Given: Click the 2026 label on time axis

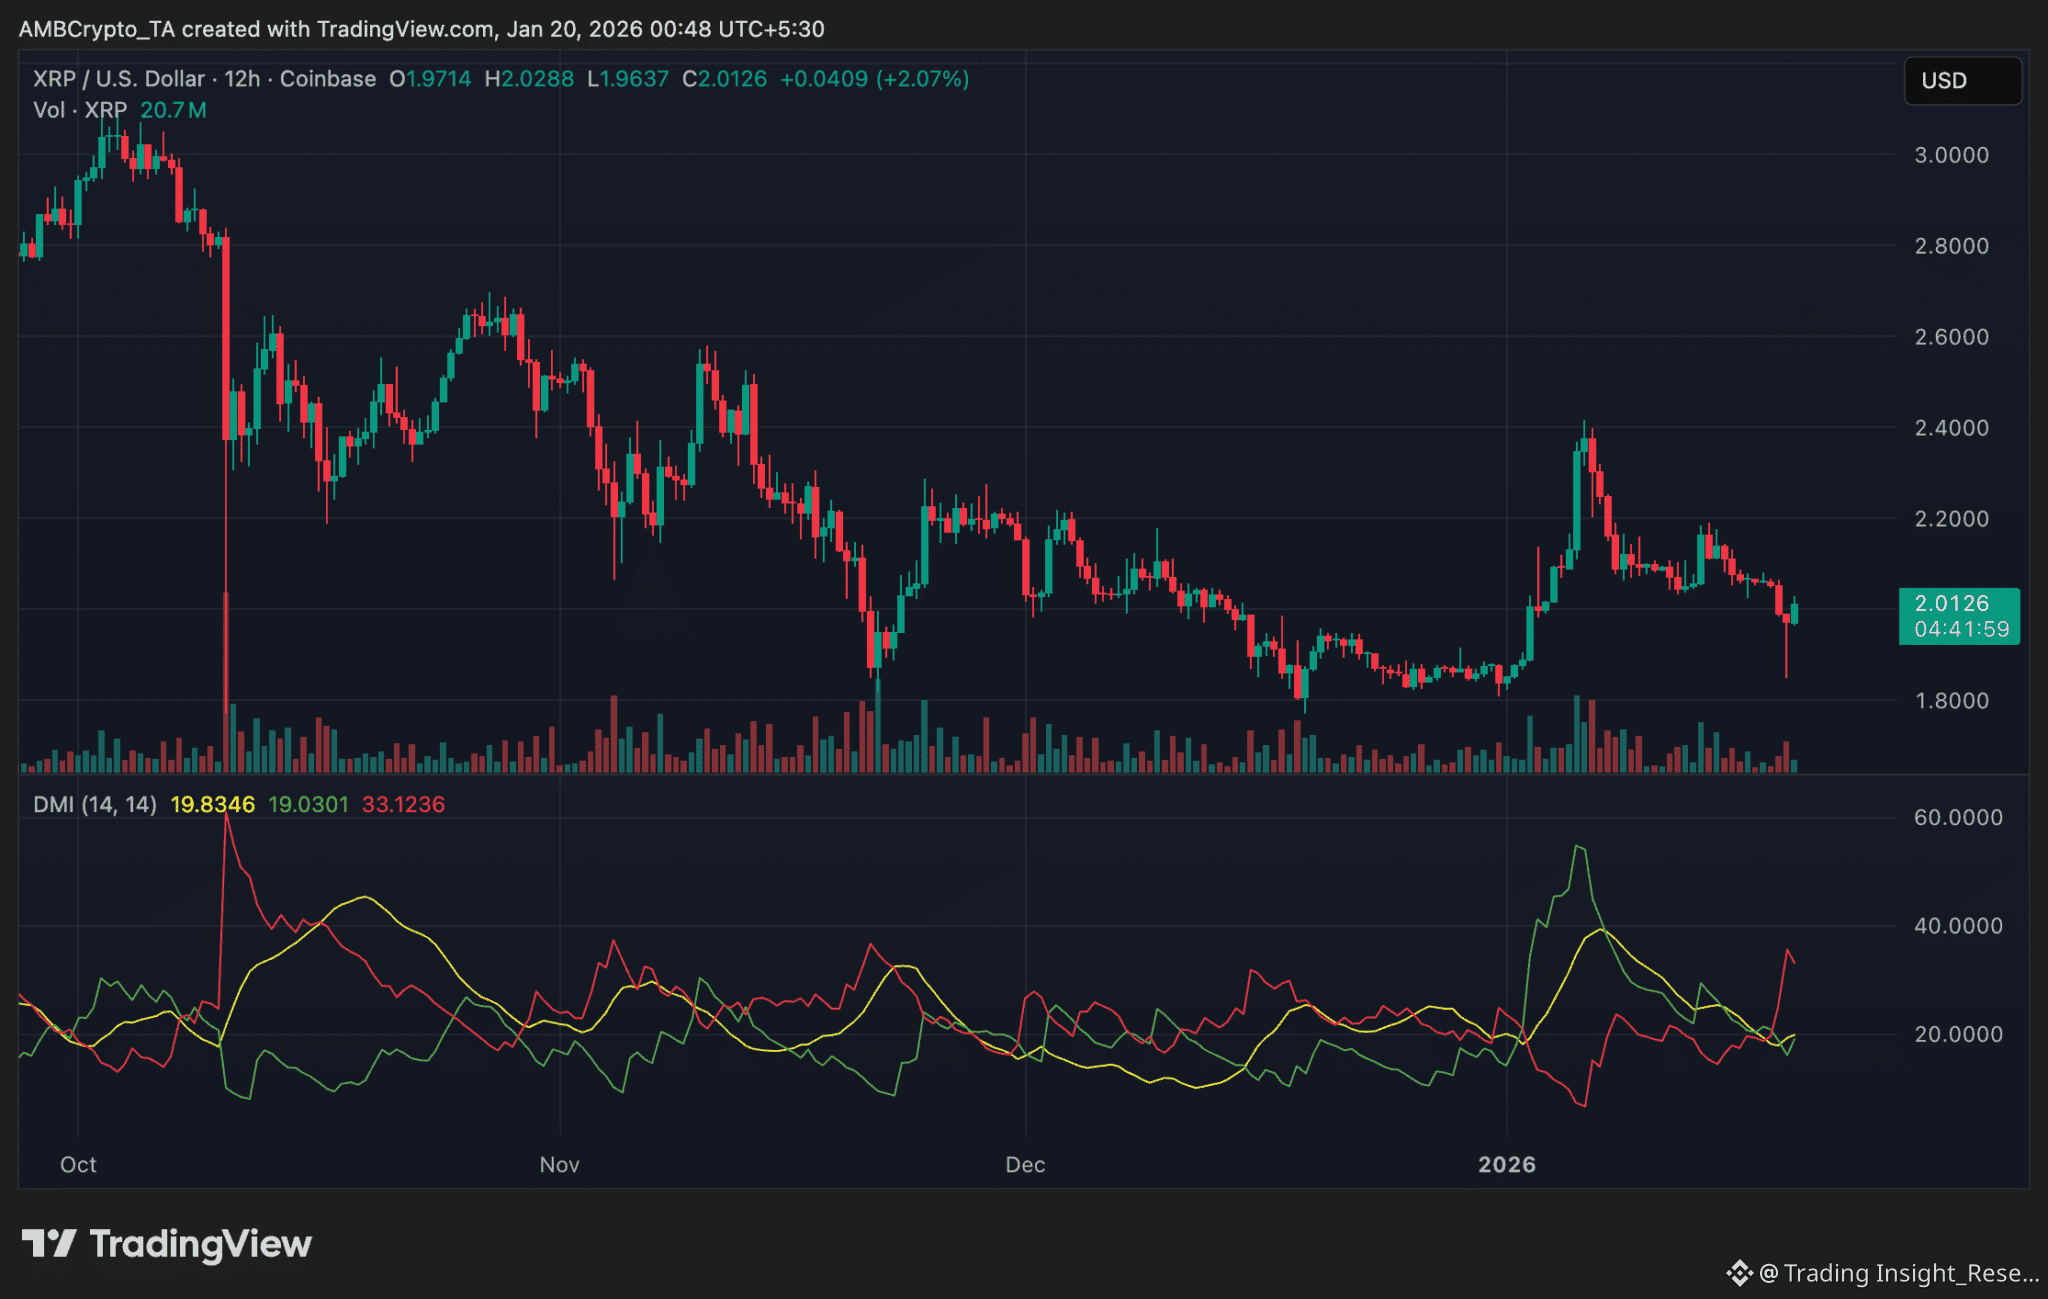Looking at the screenshot, I should 1506,1164.
